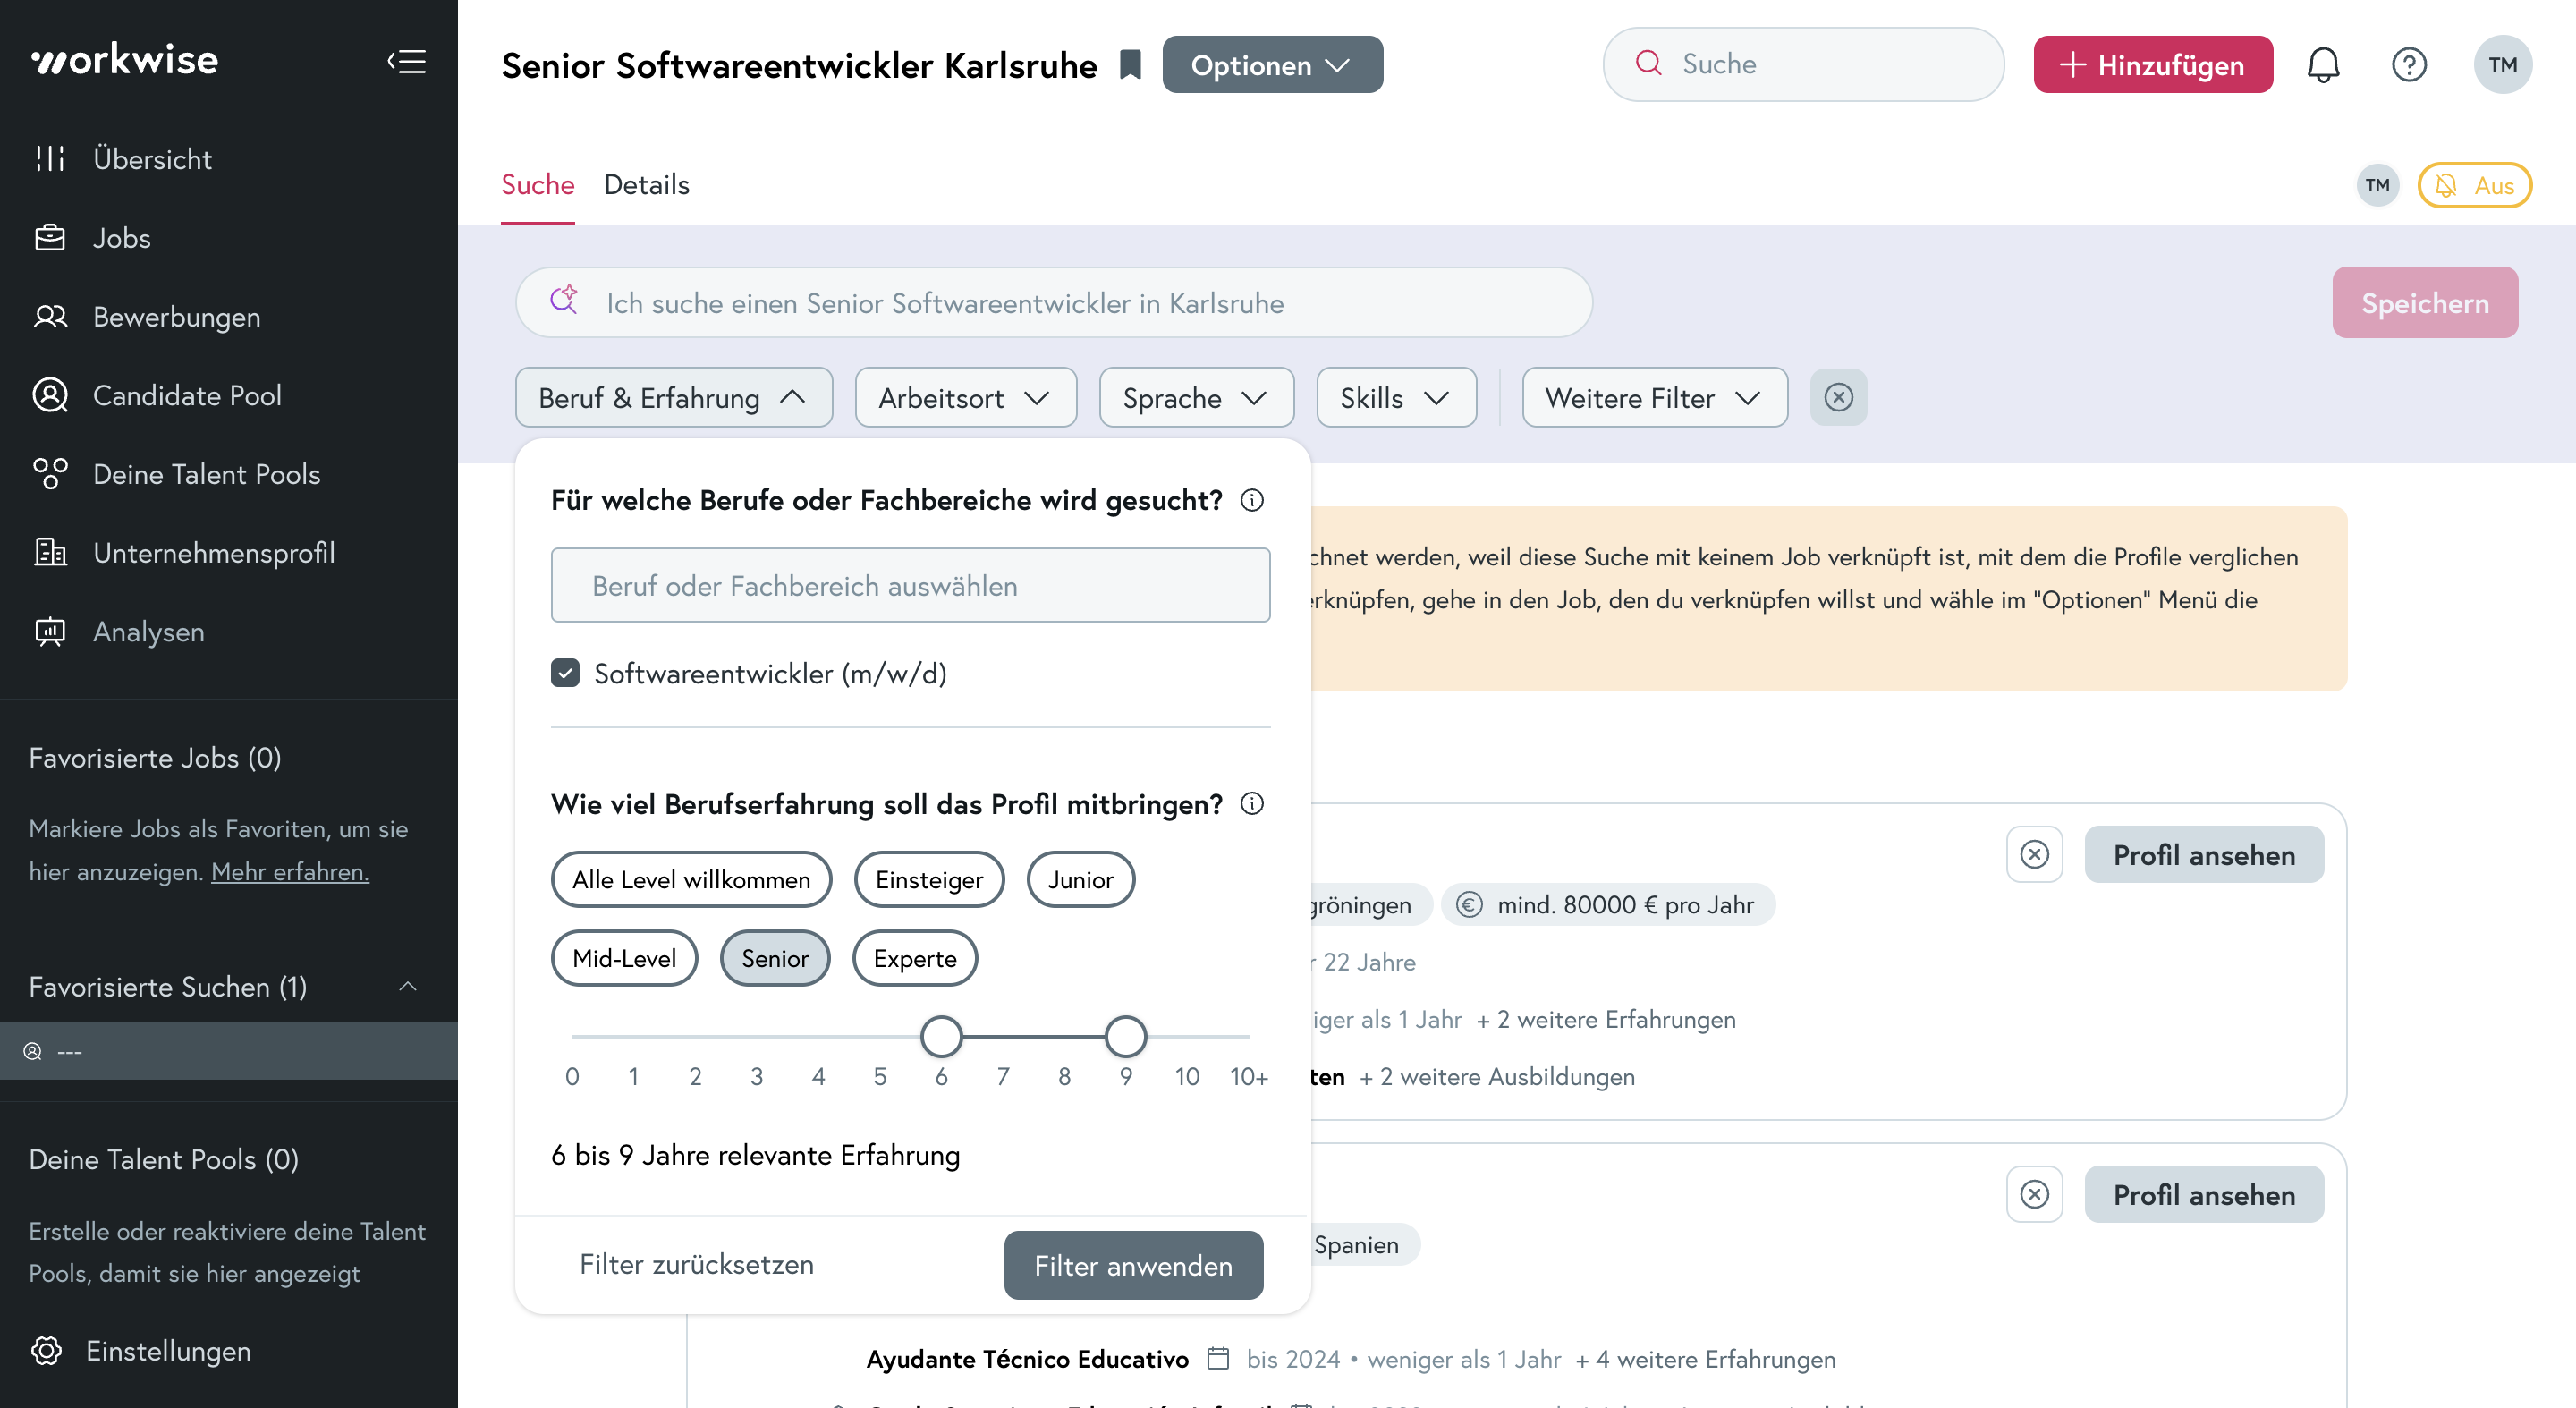Uncheck Softwareentwickler (m/w/d)
The image size is (2576, 1408).
[566, 673]
